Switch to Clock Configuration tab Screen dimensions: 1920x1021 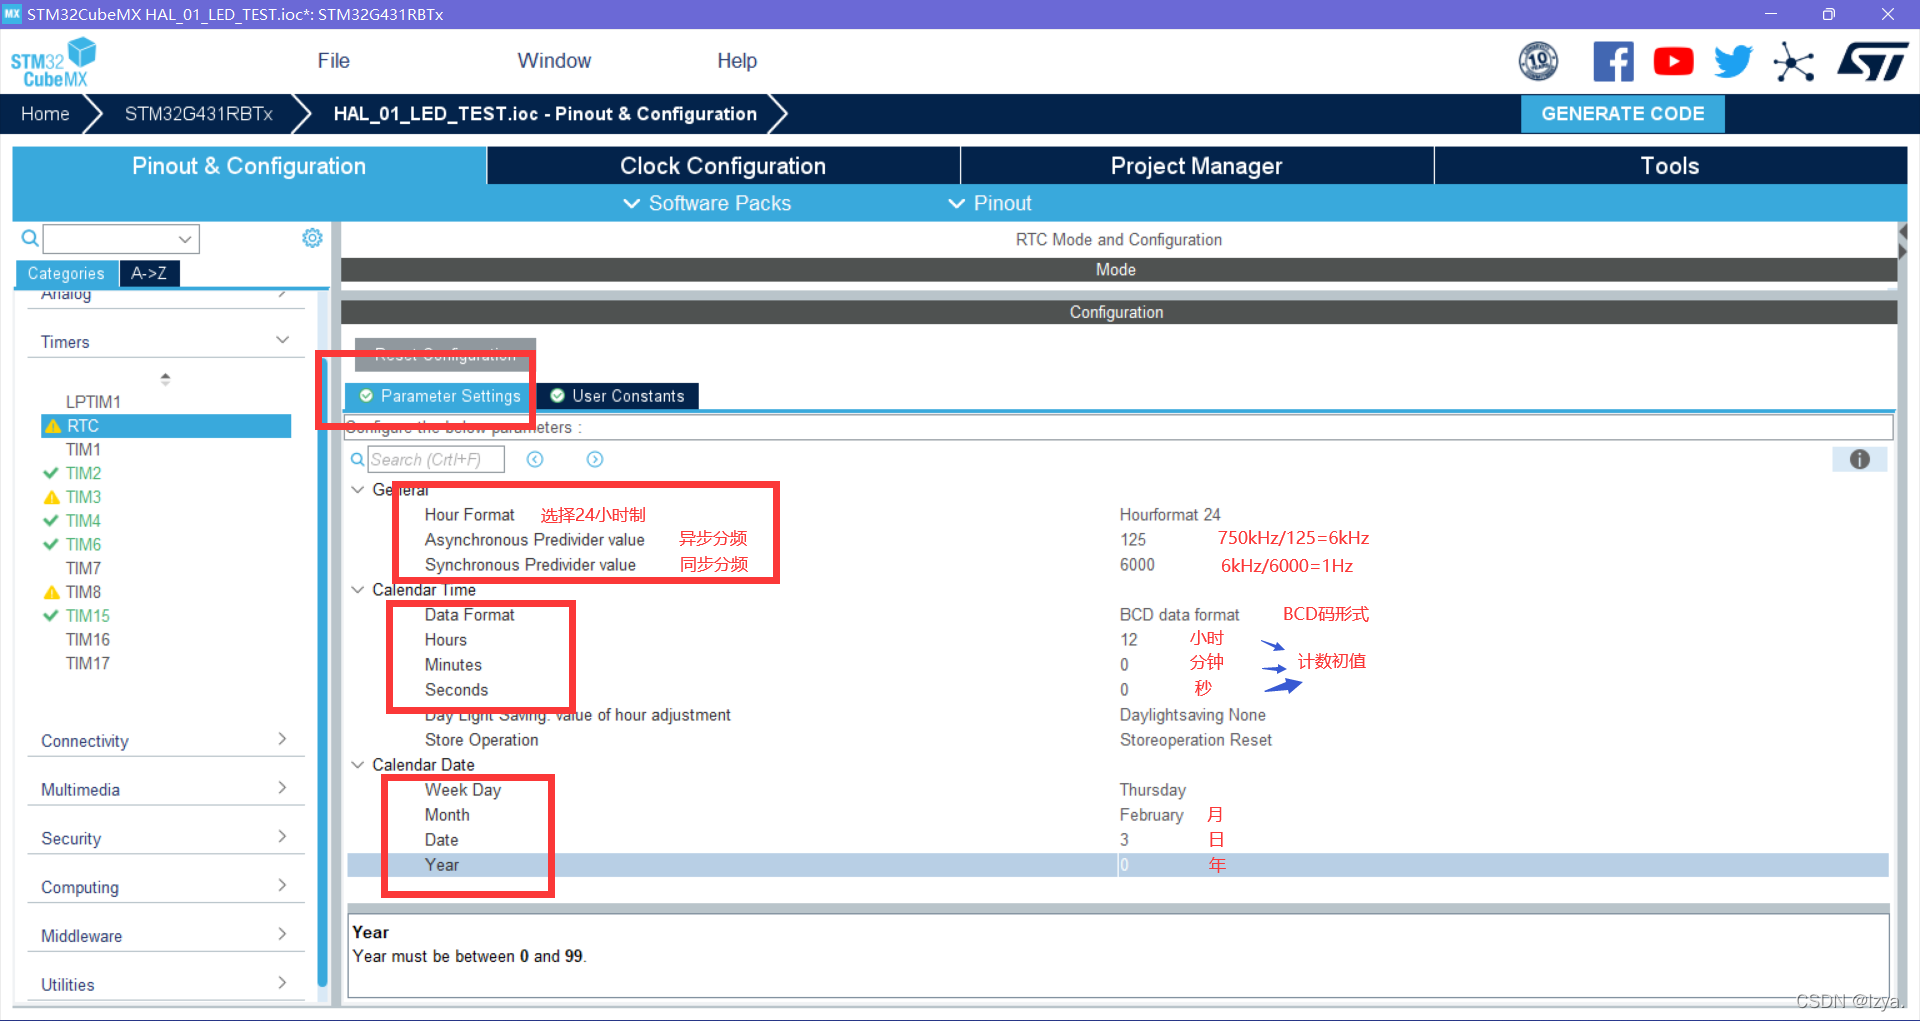723,166
